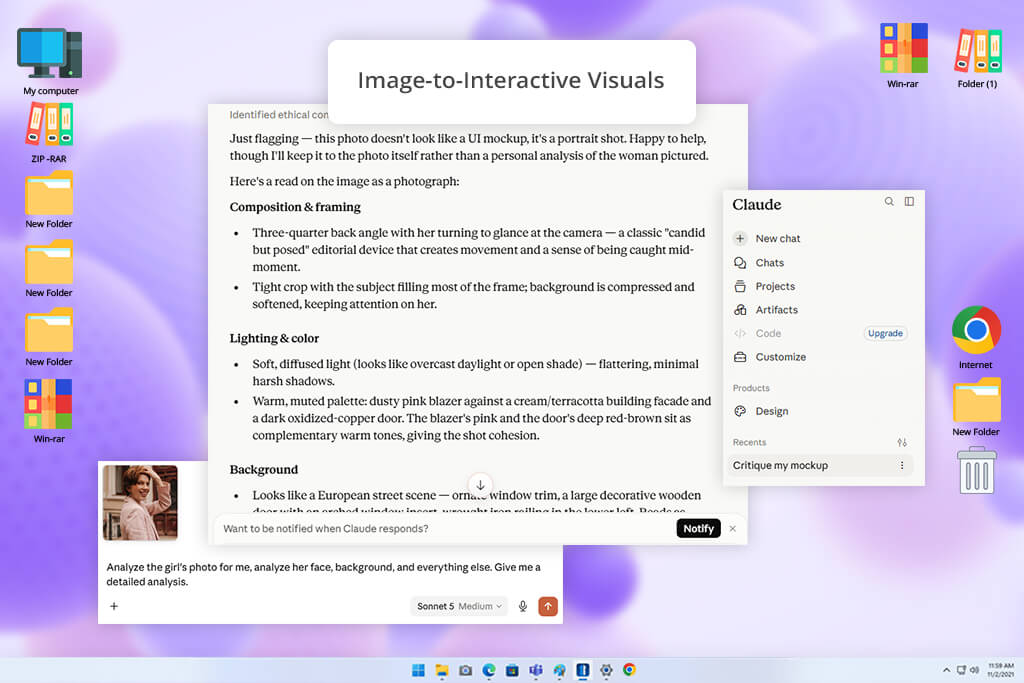Open the Internet Chrome shortcut
Viewport: 1024px width, 683px height.
[976, 337]
